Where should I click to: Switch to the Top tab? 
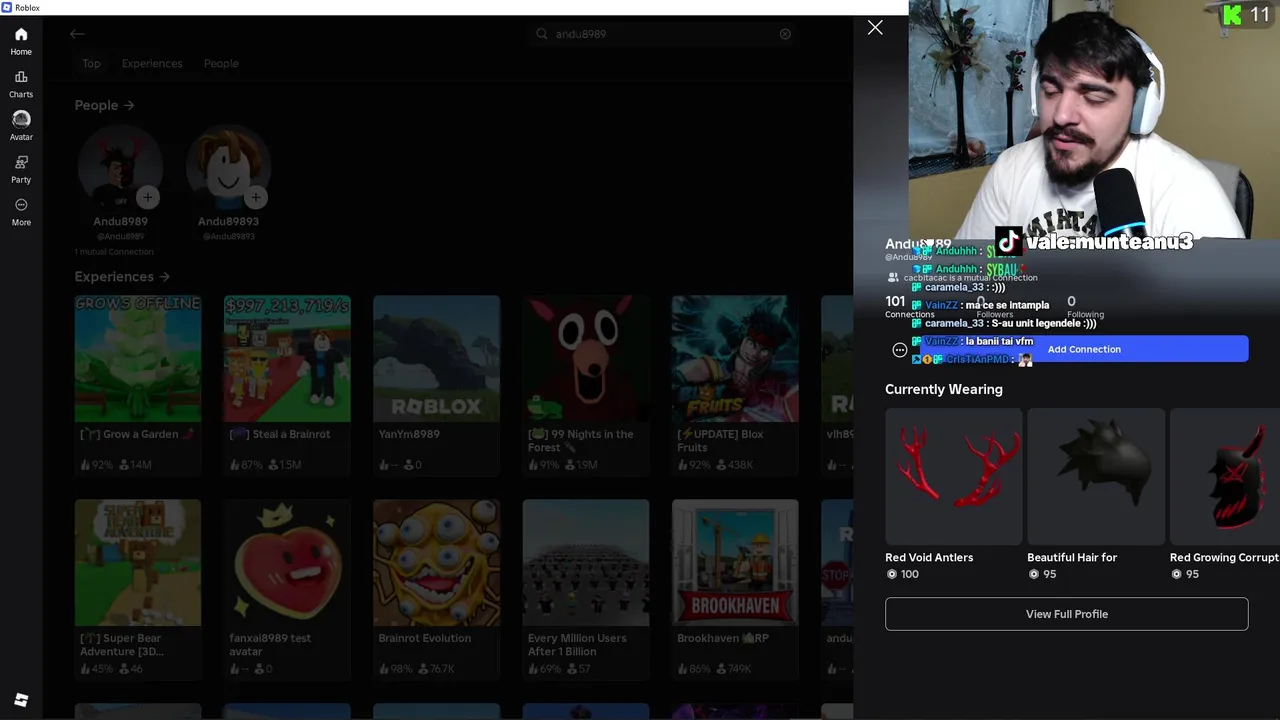point(91,63)
